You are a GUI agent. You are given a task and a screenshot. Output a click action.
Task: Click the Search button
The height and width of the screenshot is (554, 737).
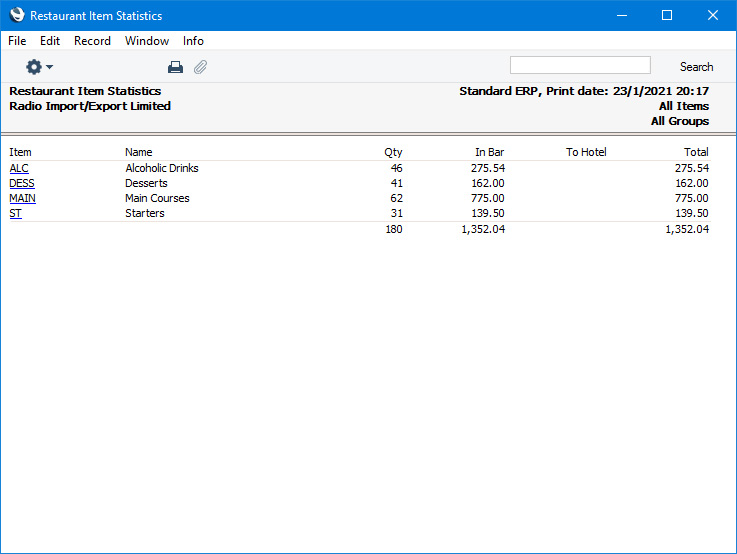[696, 67]
